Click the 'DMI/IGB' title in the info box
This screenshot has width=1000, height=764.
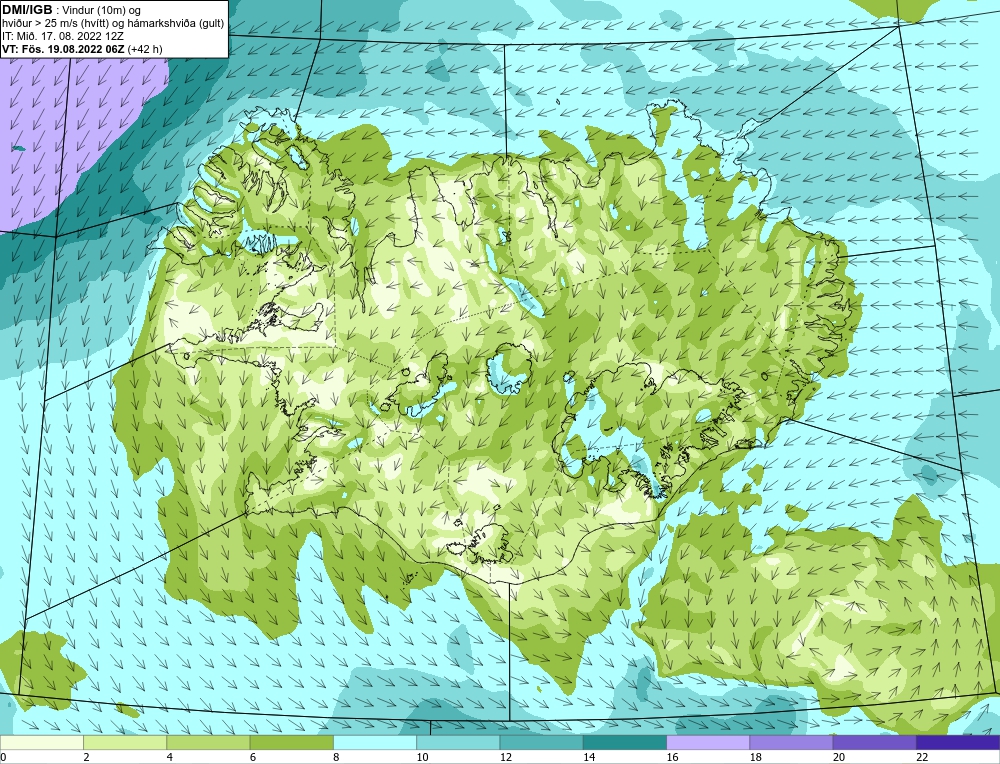click(27, 10)
